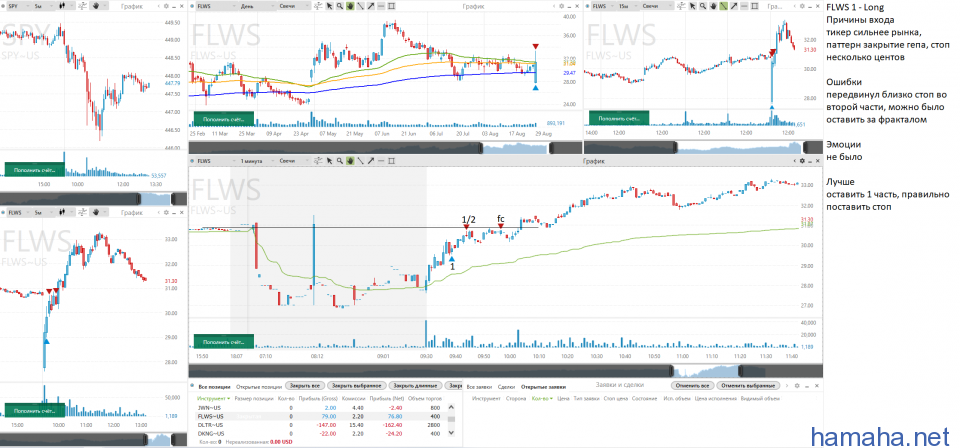
Task: Open SPY ticker dropdown in top-left chart
Action: (x=19, y=6)
